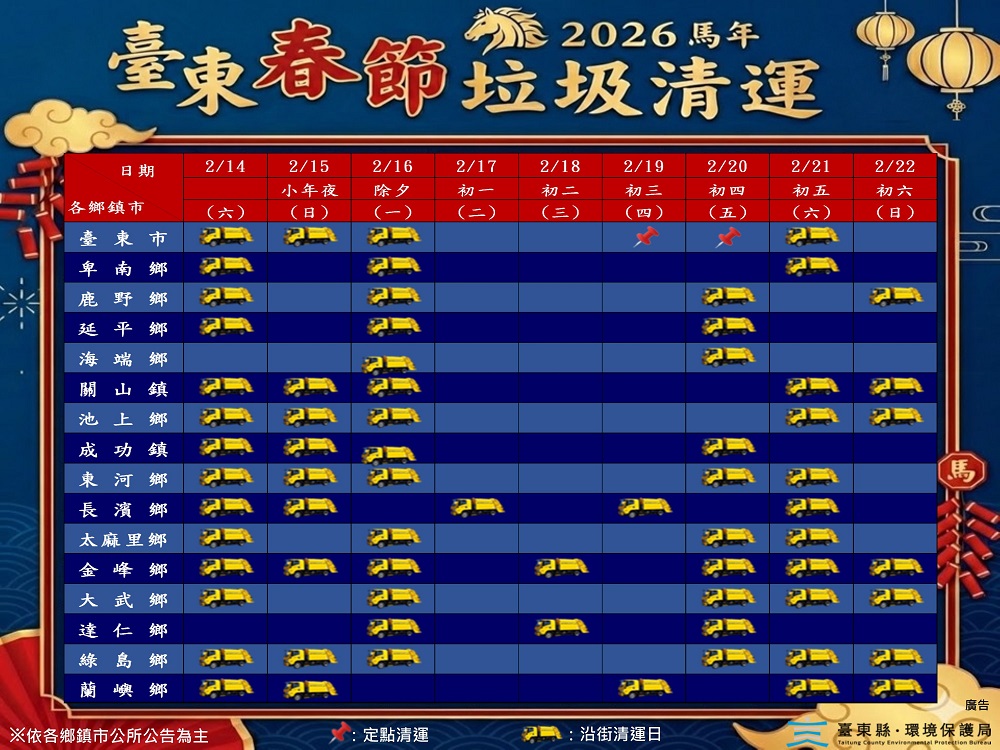Click the pin icon for 臺東市 on 2/20
1000x750 pixels.
[x=729, y=237]
